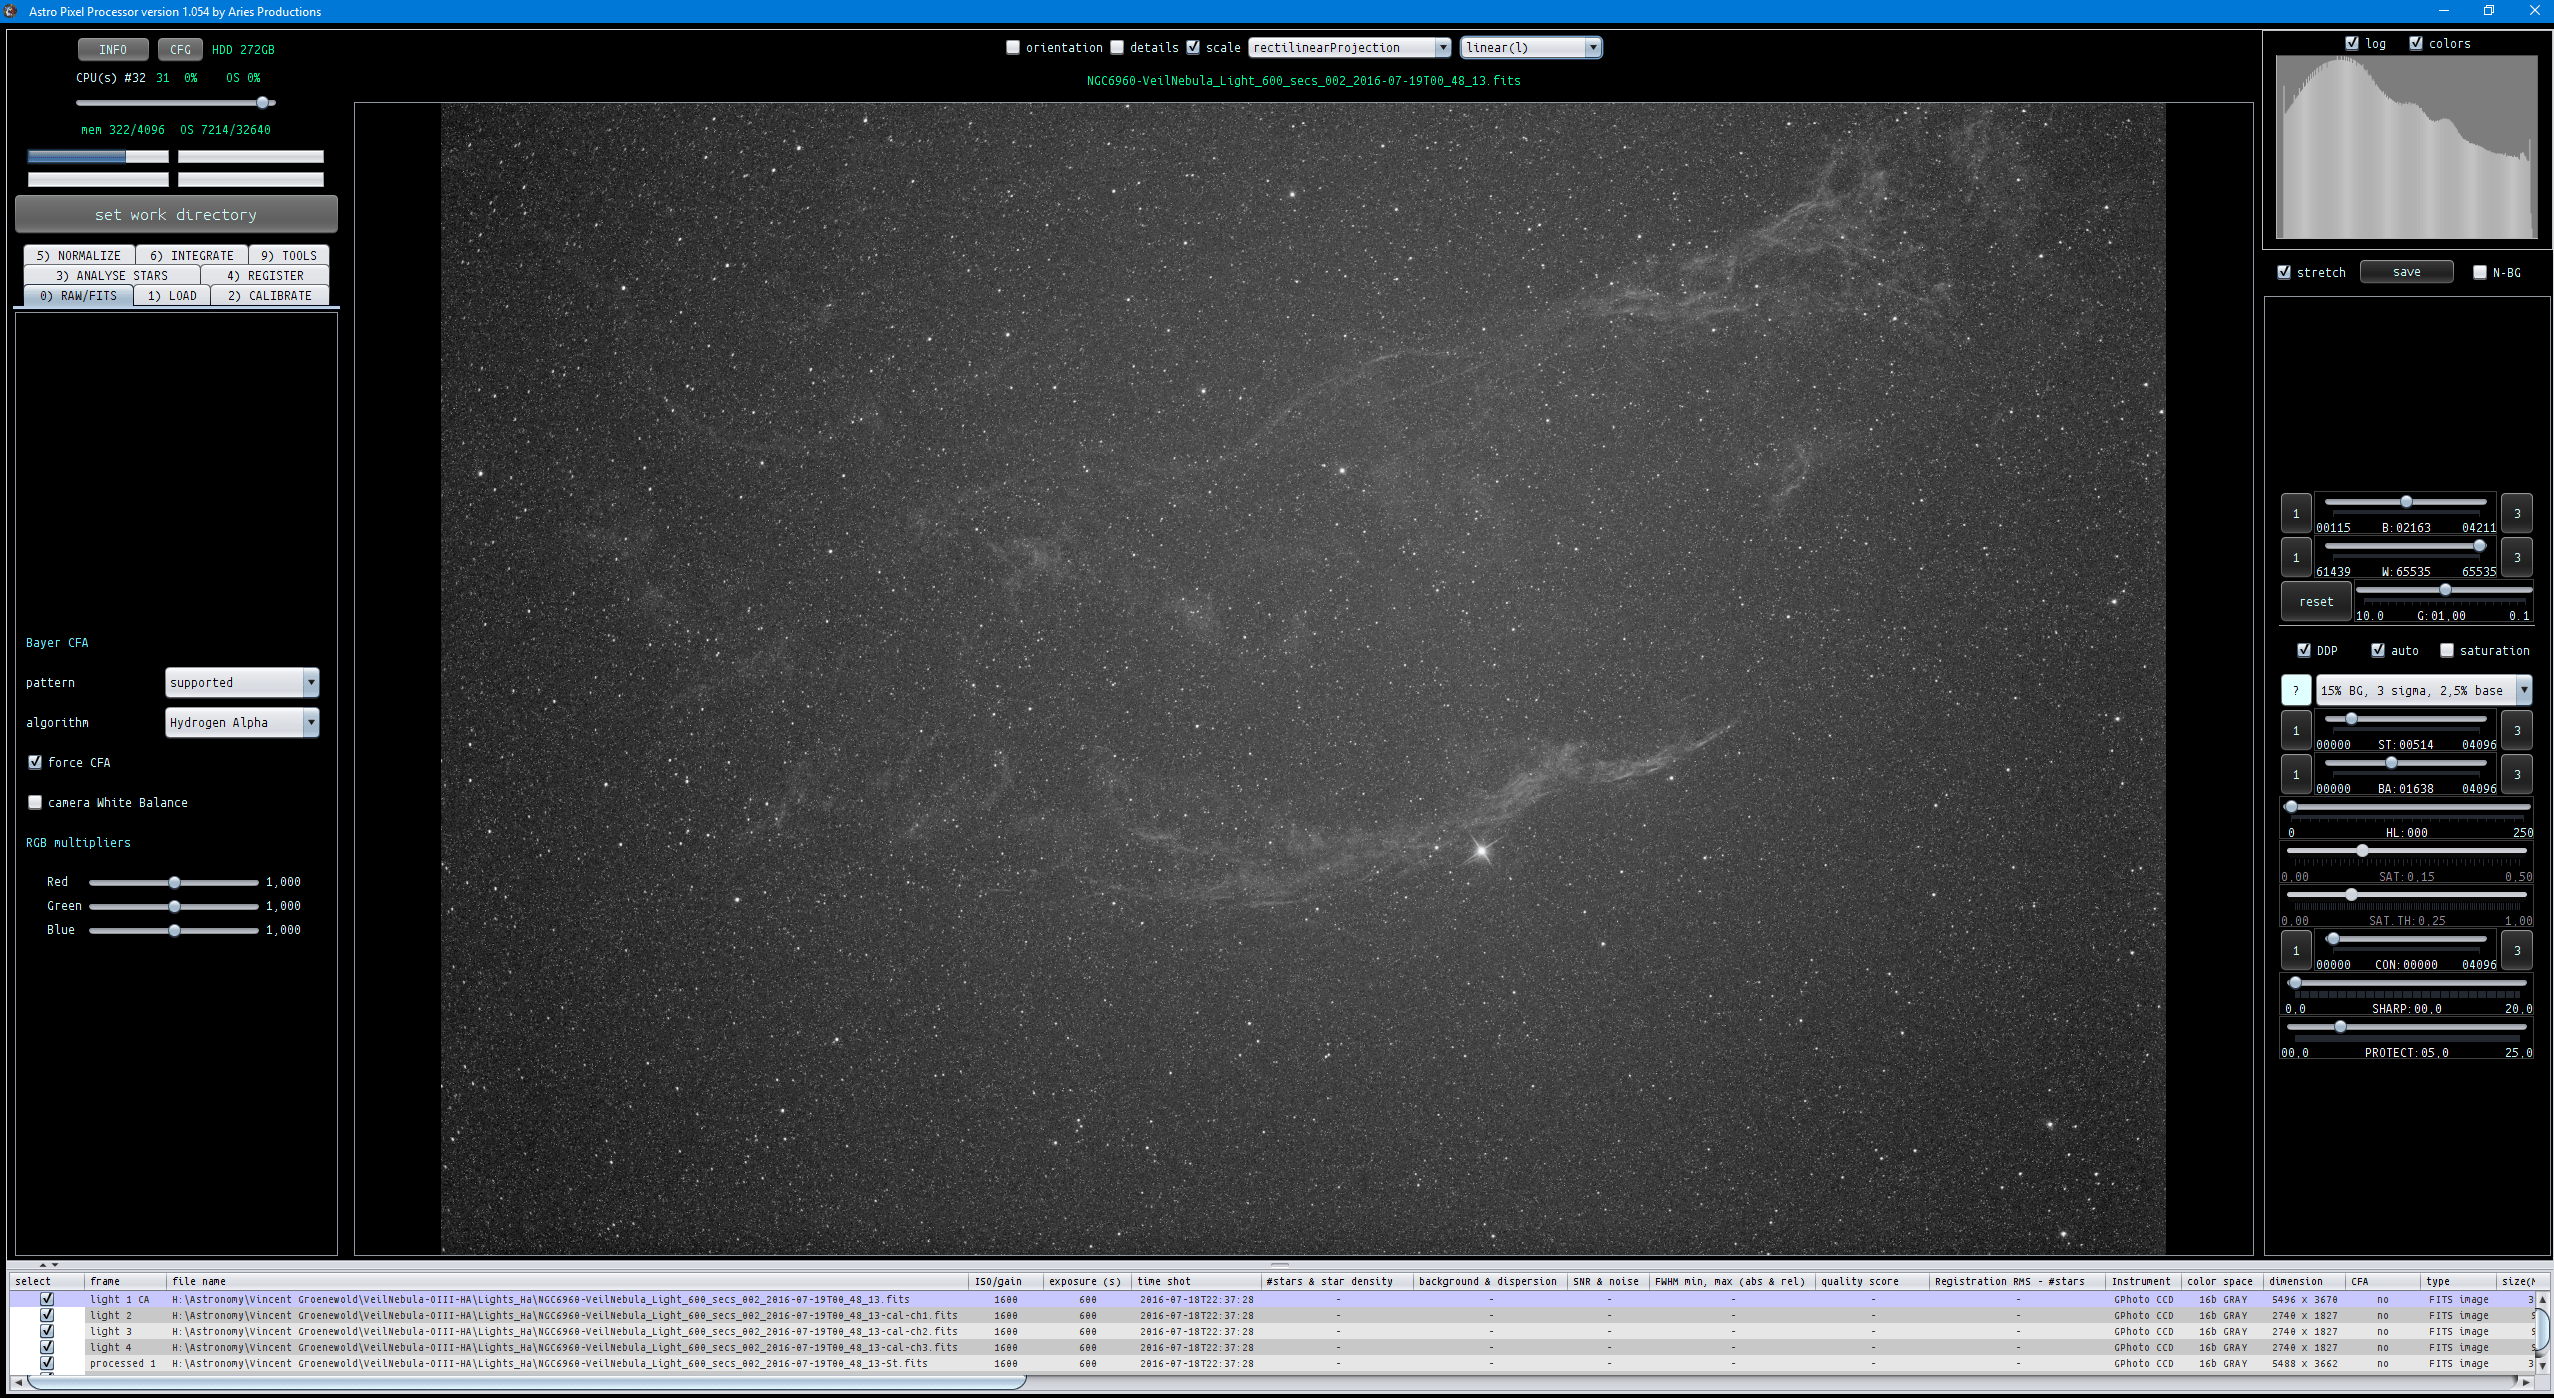2554x1398 pixels.
Task: Enable the orientation checkbox
Action: click(x=1013, y=47)
